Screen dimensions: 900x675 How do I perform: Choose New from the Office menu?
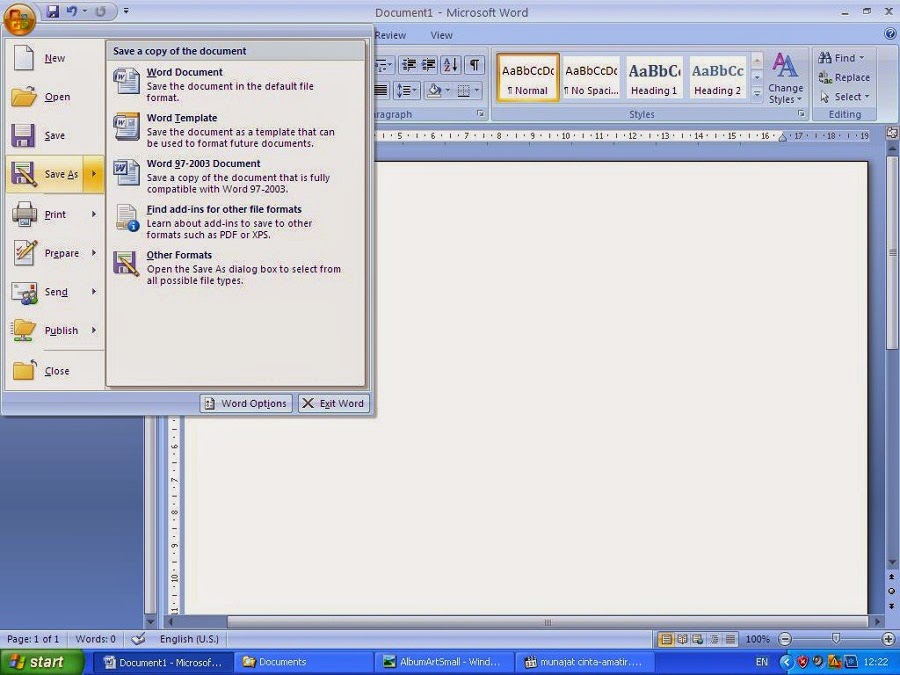pos(55,58)
